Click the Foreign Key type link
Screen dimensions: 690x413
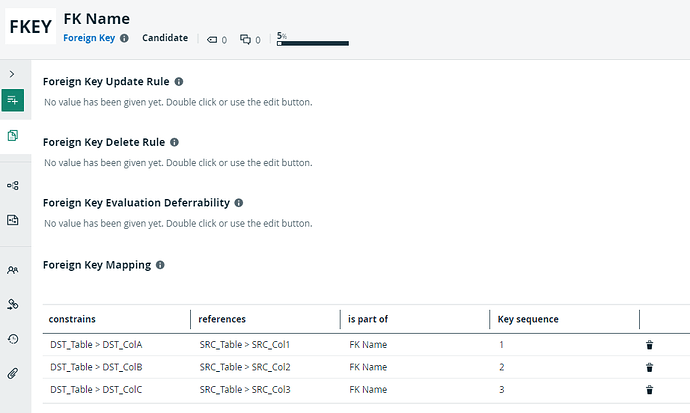point(89,38)
